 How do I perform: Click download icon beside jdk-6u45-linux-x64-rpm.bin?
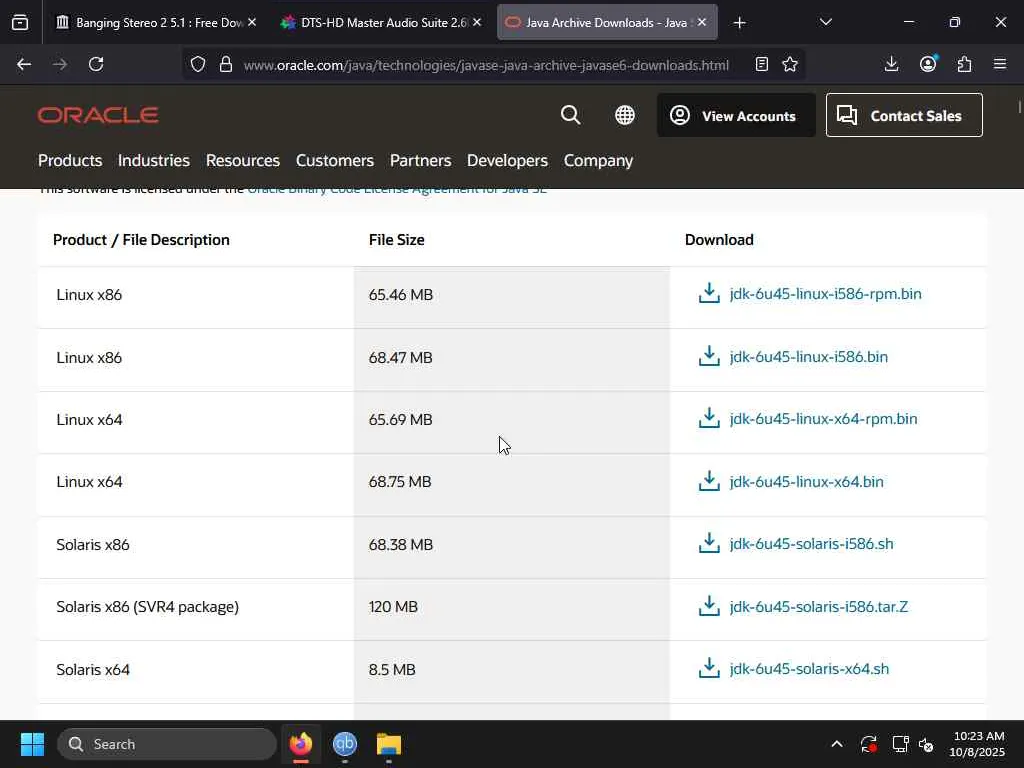point(709,419)
